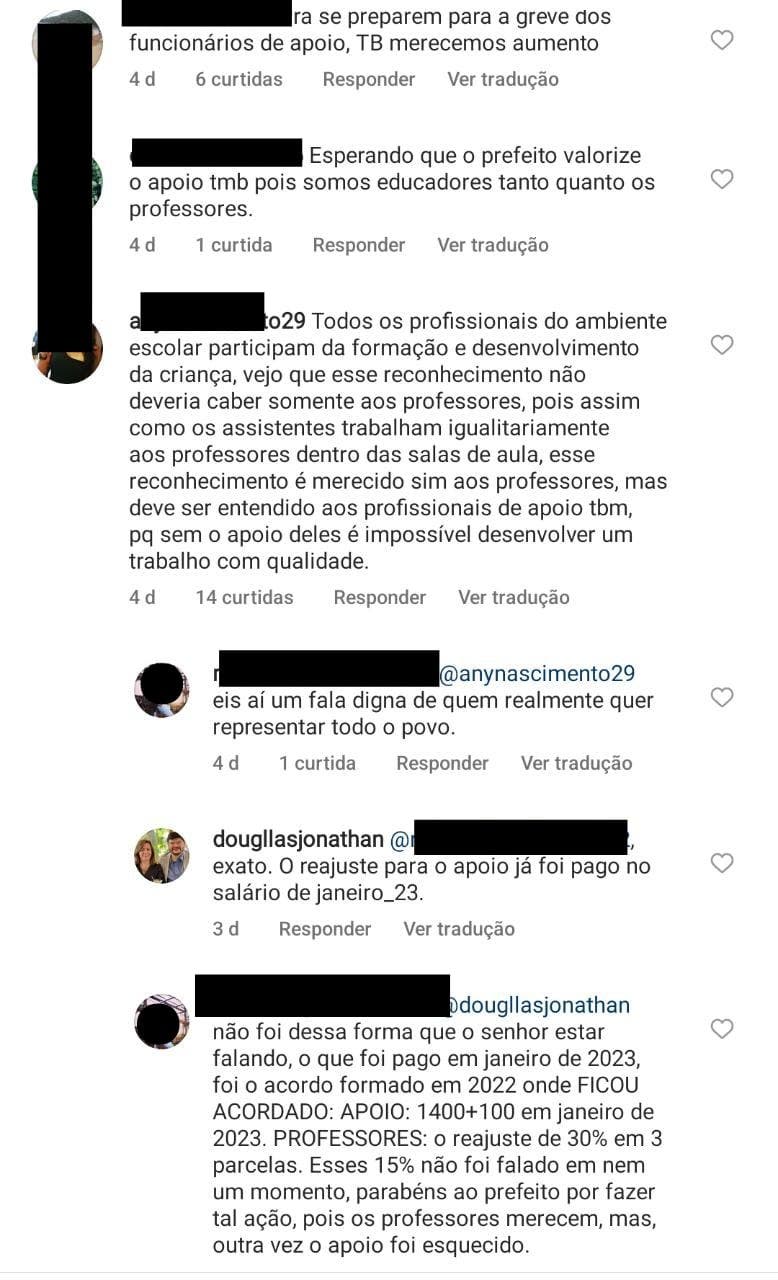Open the '6 curtidas' likes list
This screenshot has height=1280, width=778.
tap(239, 79)
